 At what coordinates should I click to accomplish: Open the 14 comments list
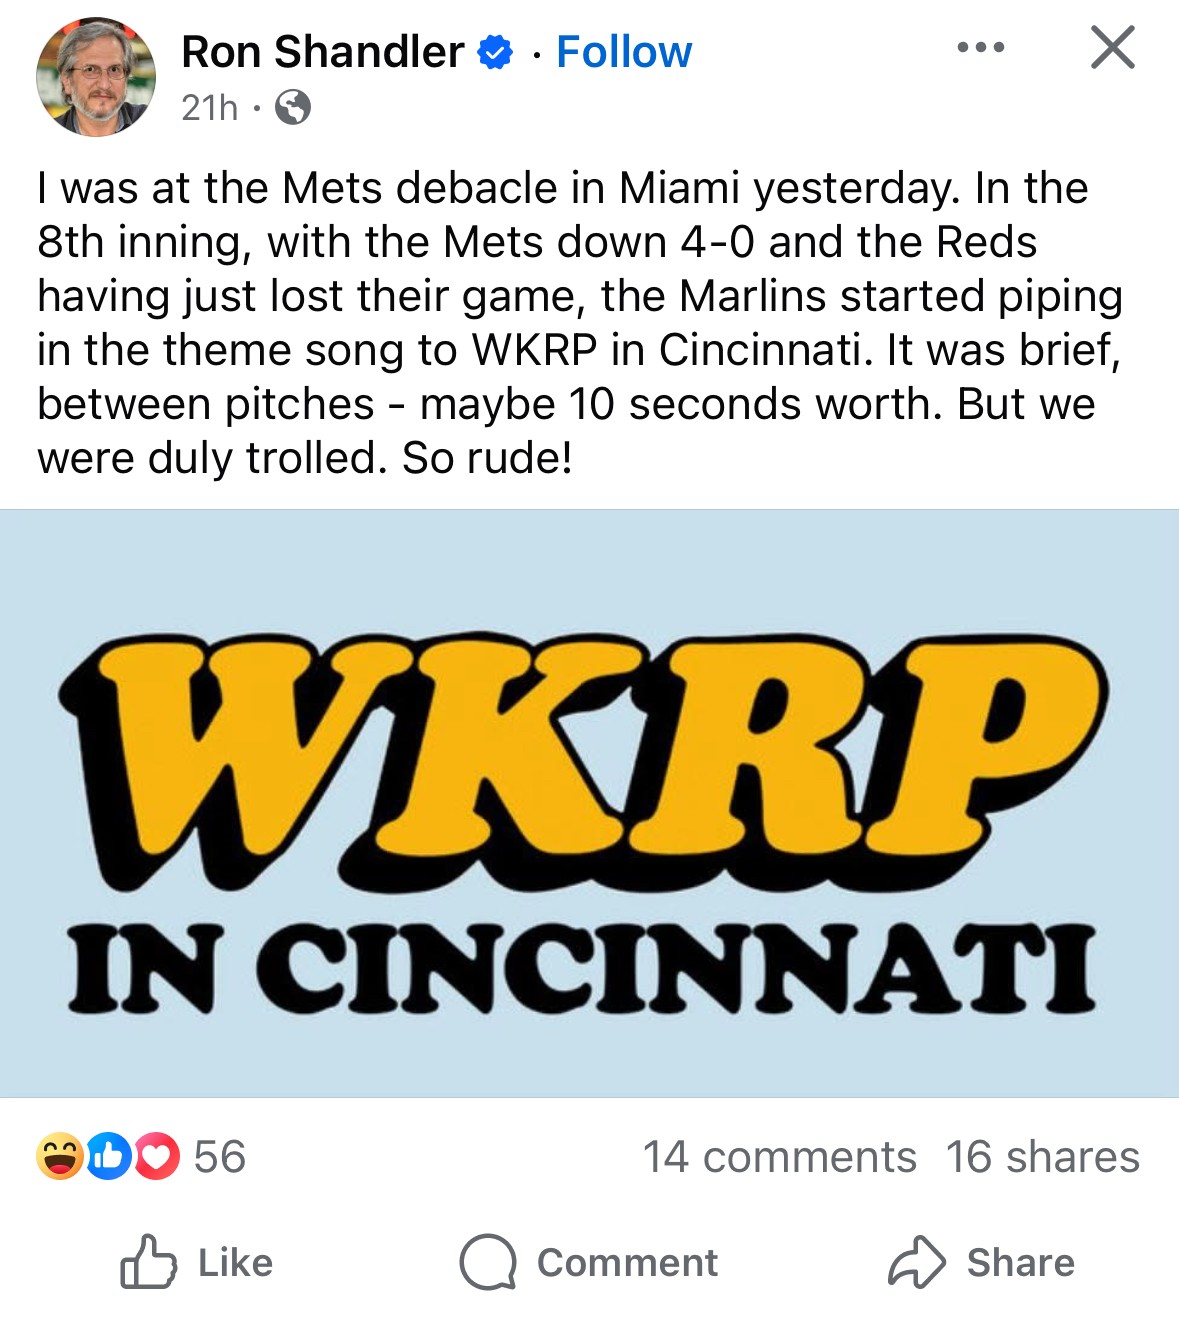(x=779, y=1157)
